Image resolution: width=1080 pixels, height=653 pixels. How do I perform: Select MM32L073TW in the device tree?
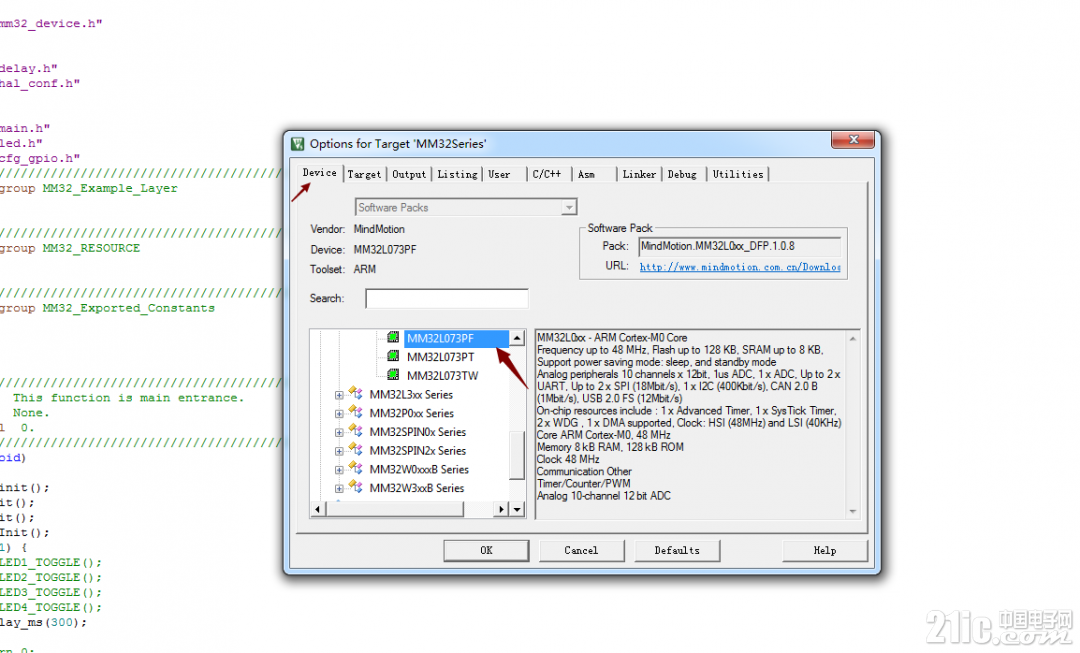(442, 375)
